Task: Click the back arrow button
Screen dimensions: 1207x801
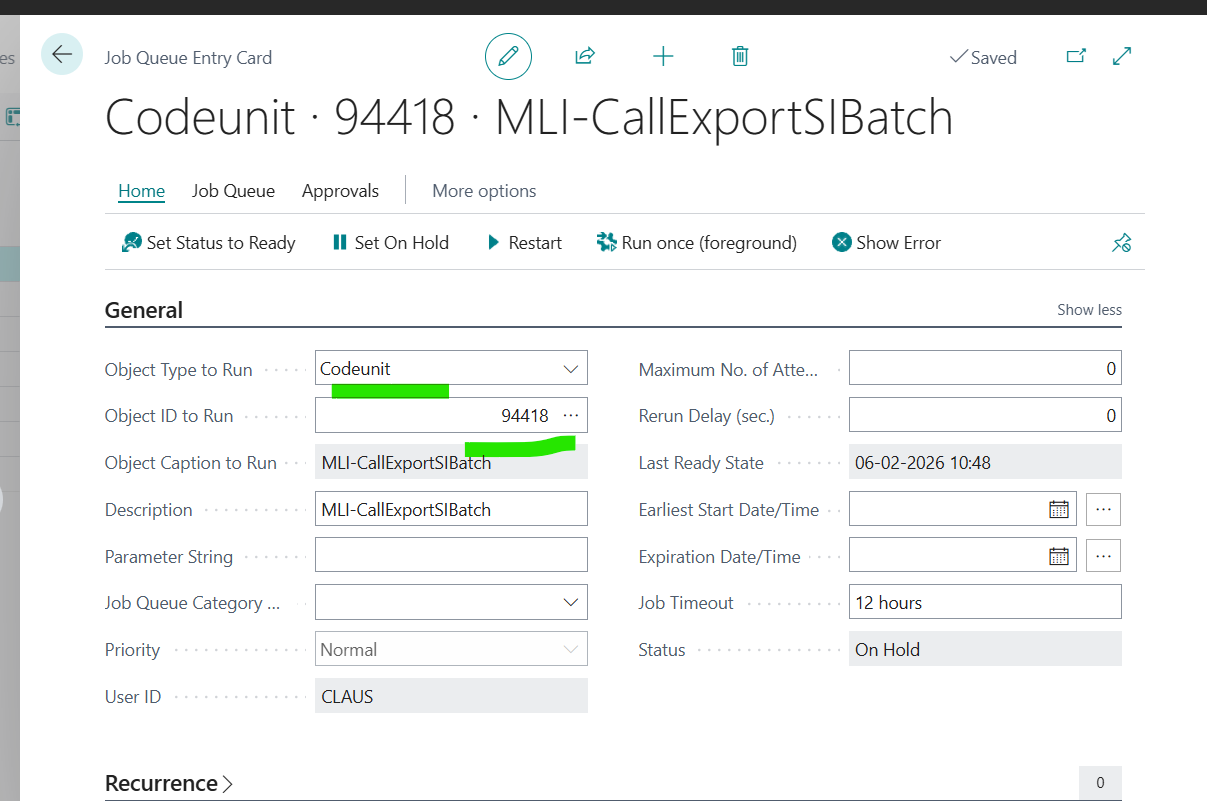Action: [x=62, y=54]
